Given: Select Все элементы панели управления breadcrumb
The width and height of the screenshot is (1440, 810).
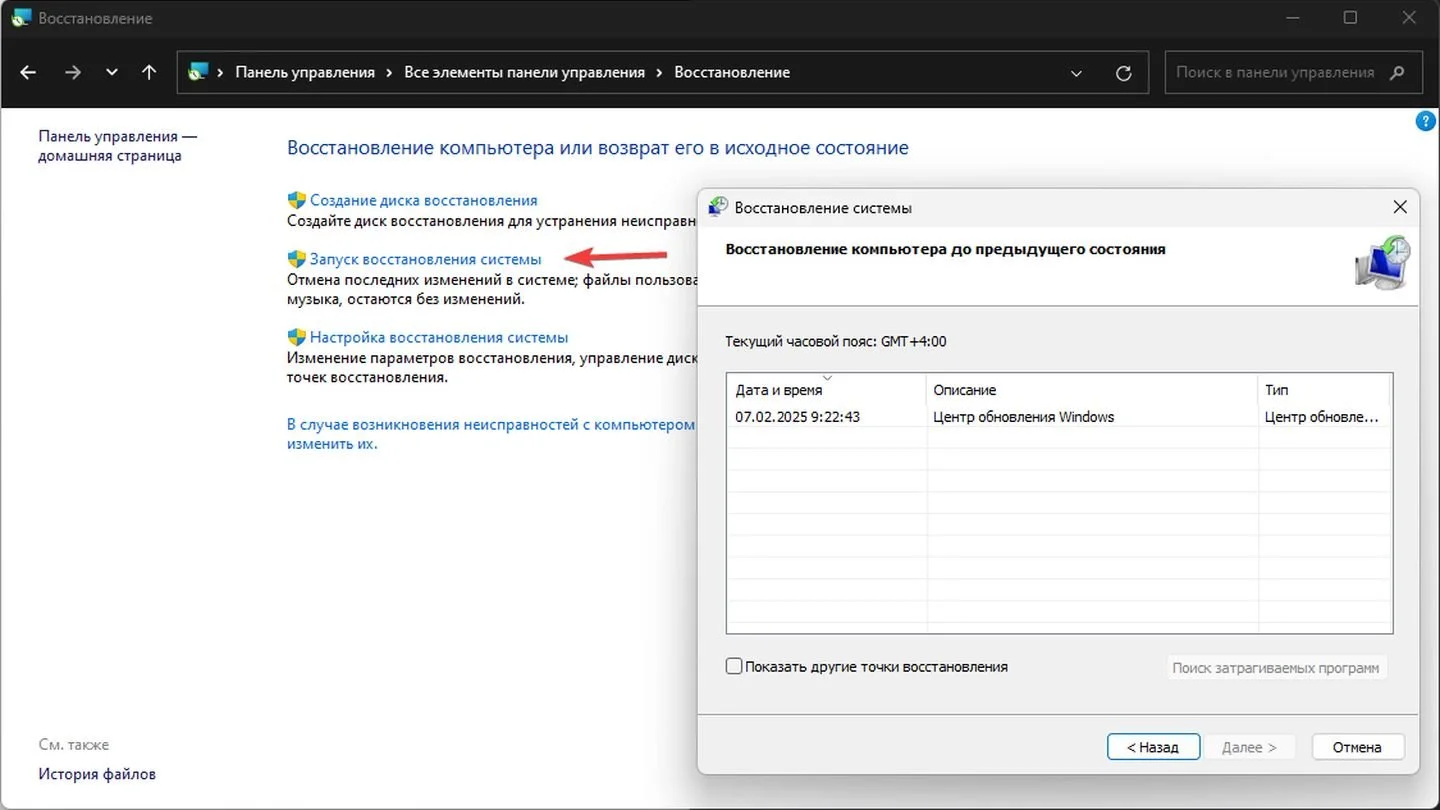Looking at the screenshot, I should (x=524, y=72).
